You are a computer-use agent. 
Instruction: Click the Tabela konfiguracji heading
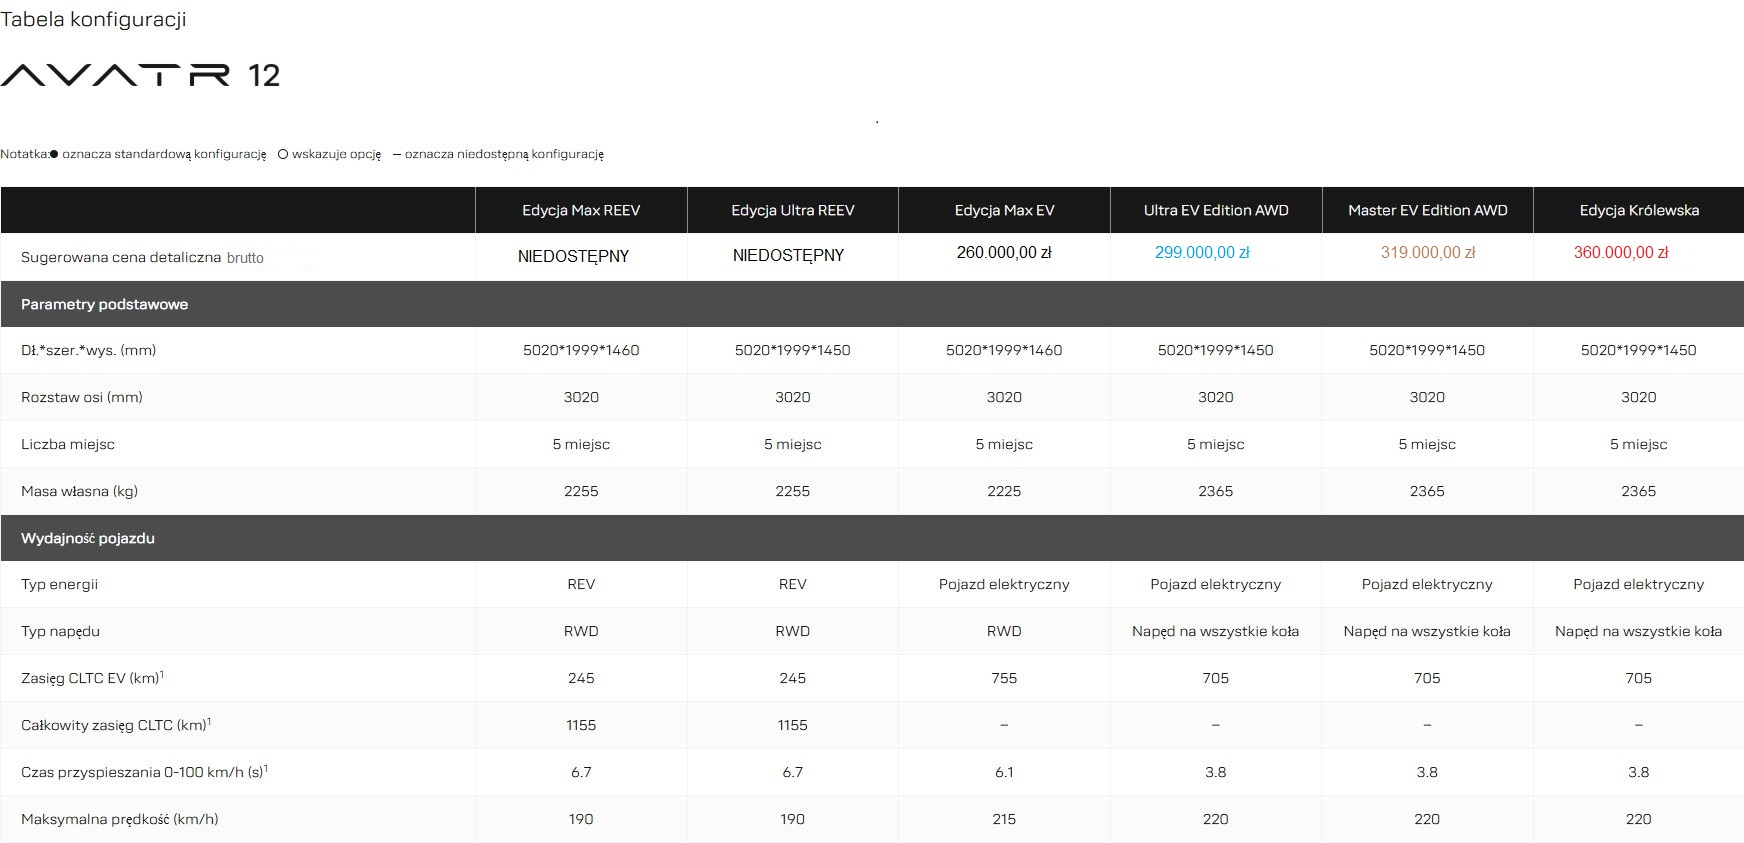[x=93, y=19]
